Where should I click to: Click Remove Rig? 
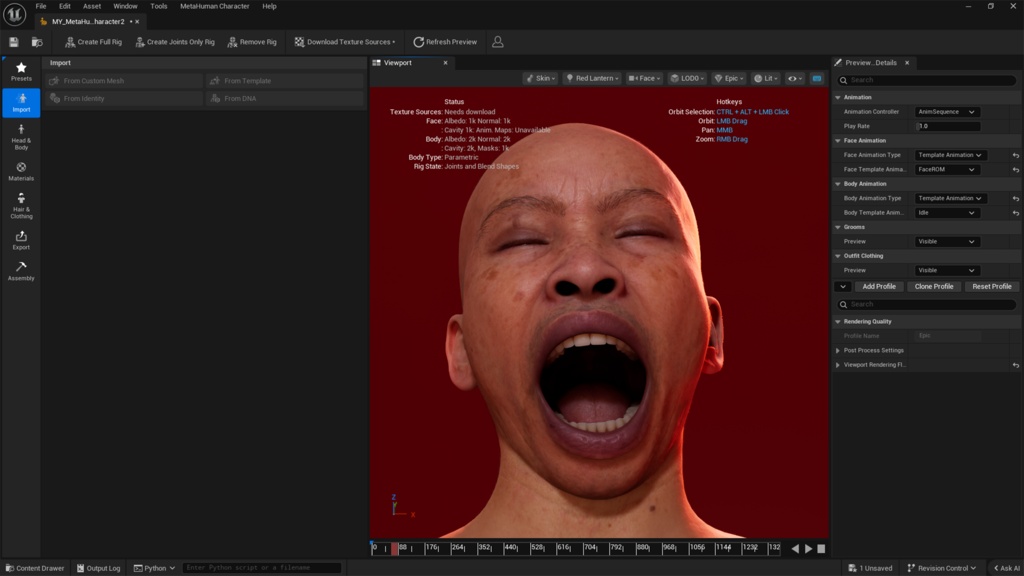(x=251, y=42)
